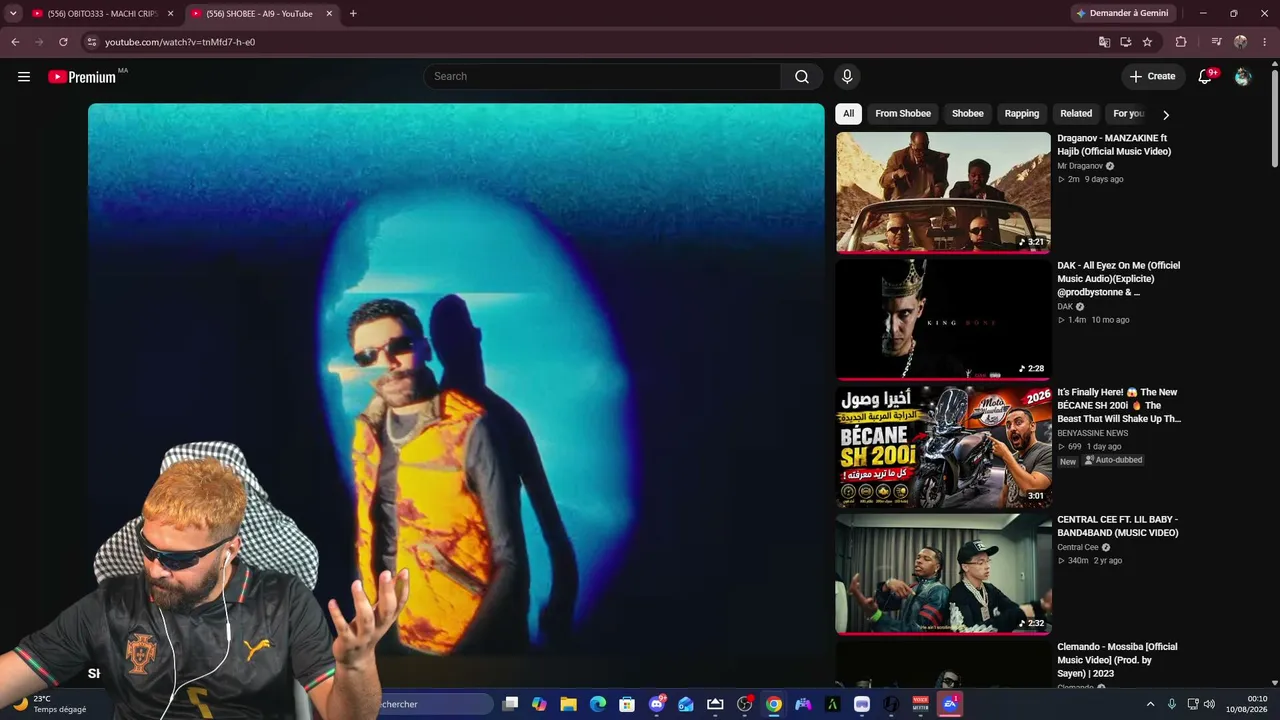Open Task View on taskbar
The image size is (1280, 720).
pyautogui.click(x=510, y=704)
